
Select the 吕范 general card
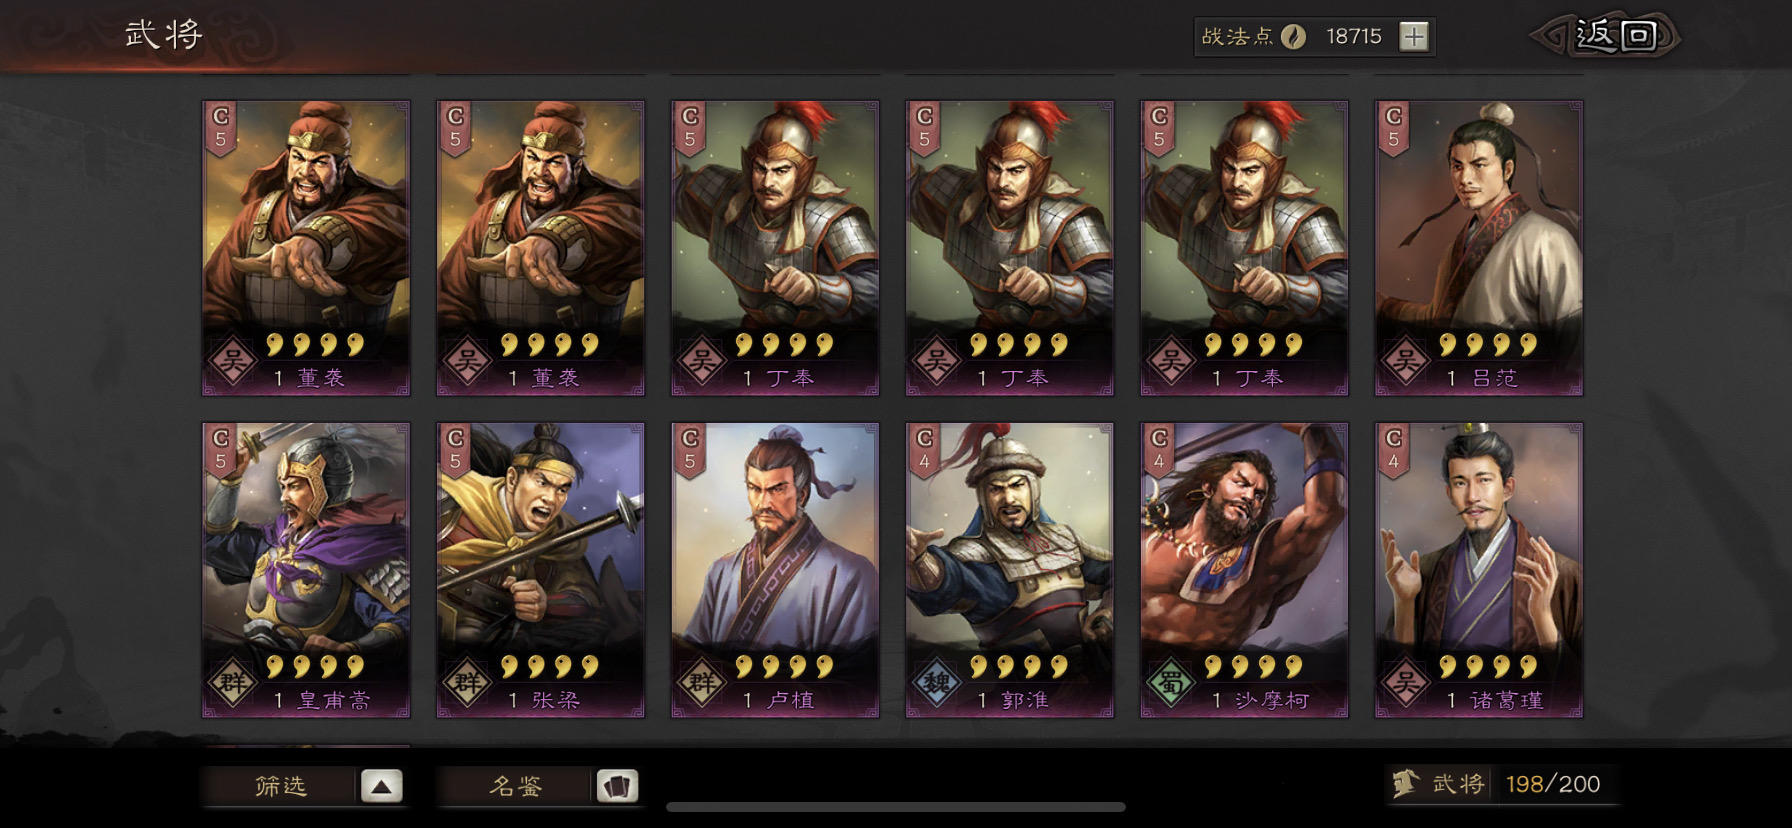tap(1479, 248)
